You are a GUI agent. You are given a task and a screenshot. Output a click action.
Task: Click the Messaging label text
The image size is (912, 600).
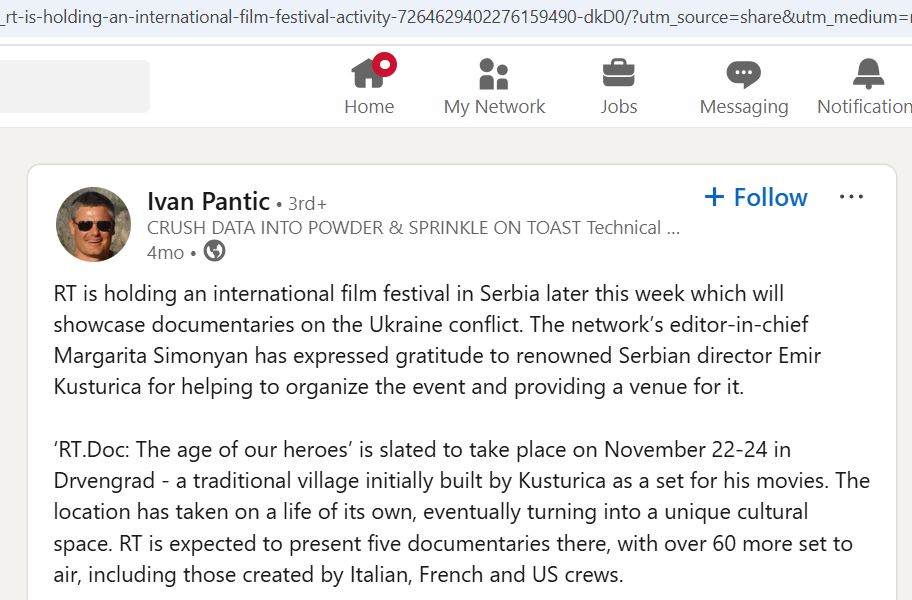[744, 108]
